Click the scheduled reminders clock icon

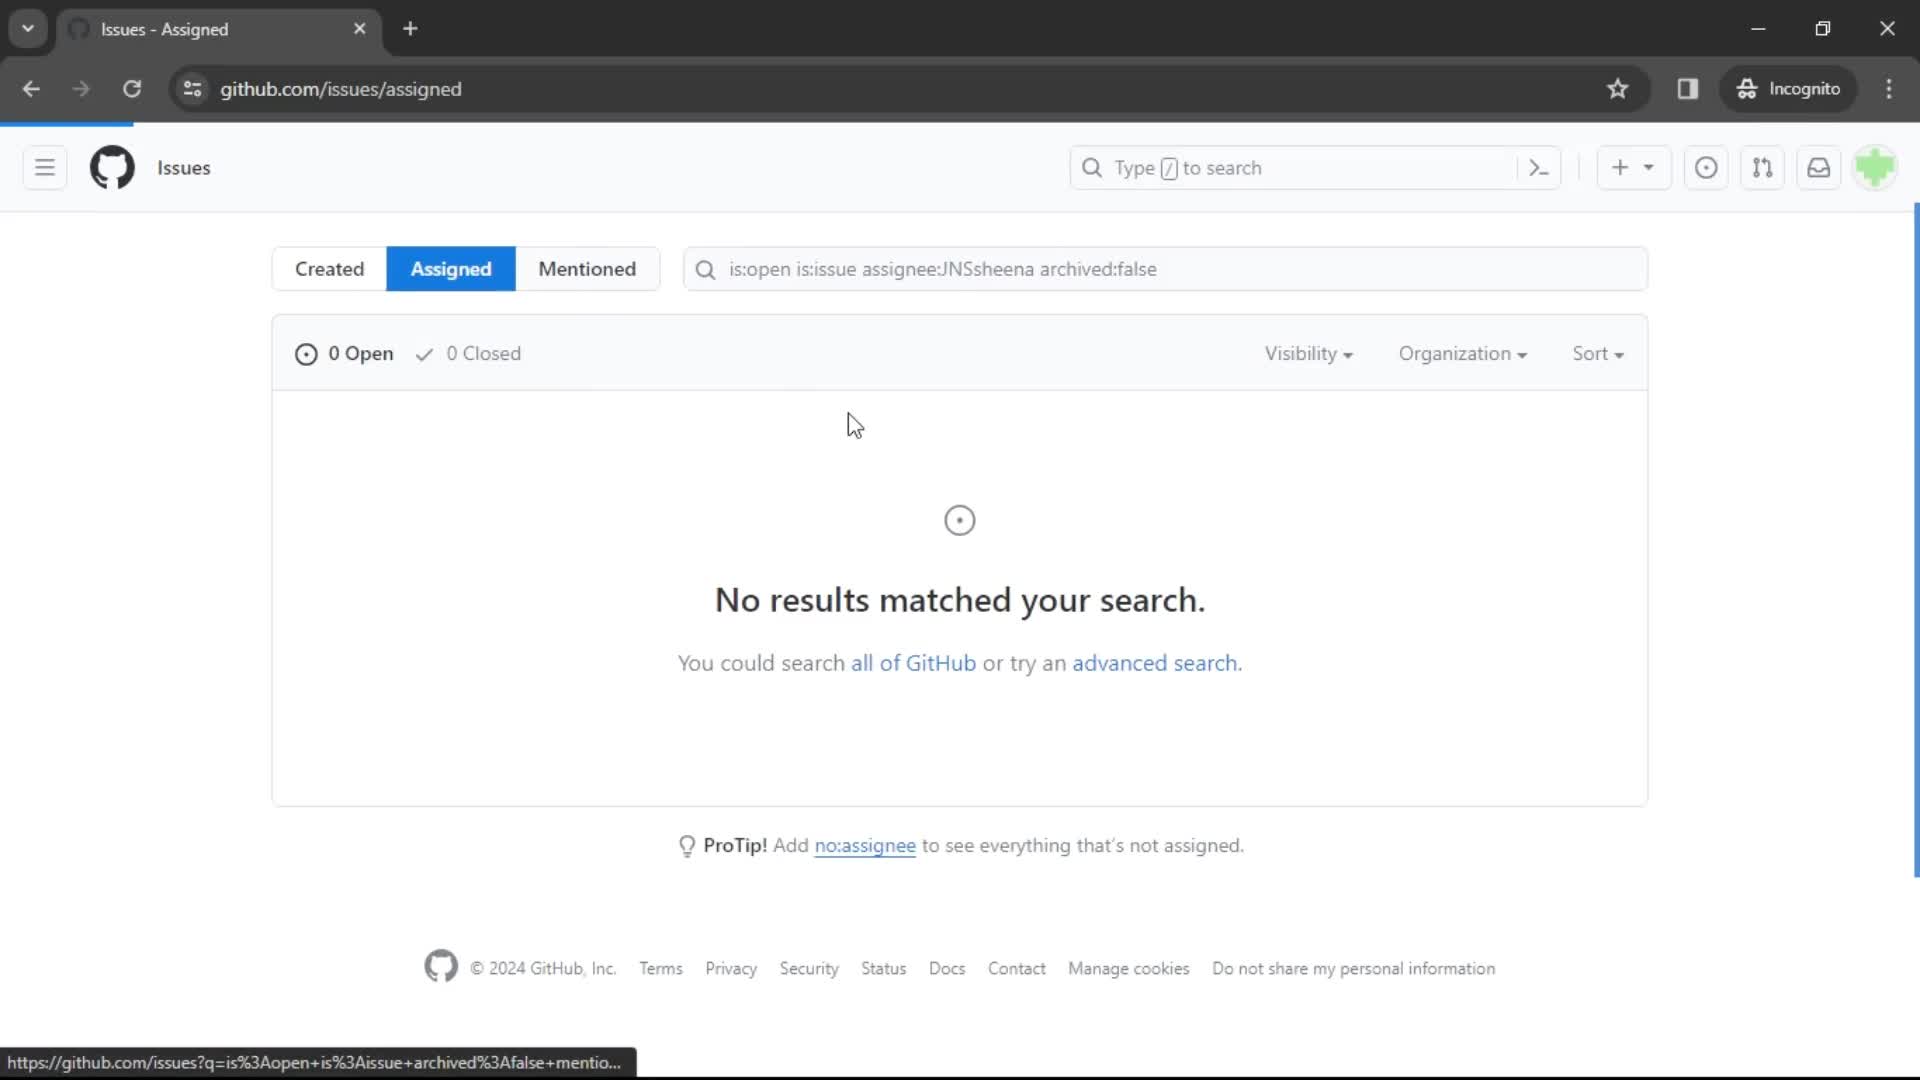coord(1706,167)
